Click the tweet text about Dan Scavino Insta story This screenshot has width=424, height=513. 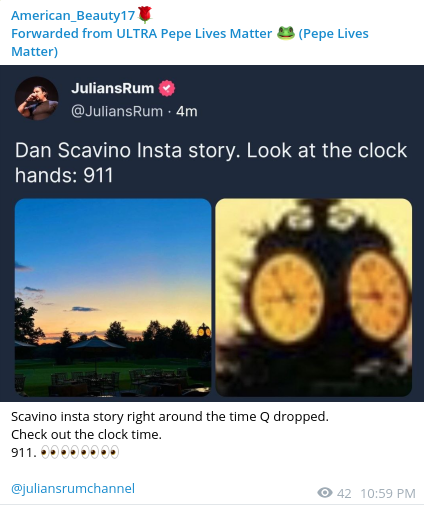(211, 162)
